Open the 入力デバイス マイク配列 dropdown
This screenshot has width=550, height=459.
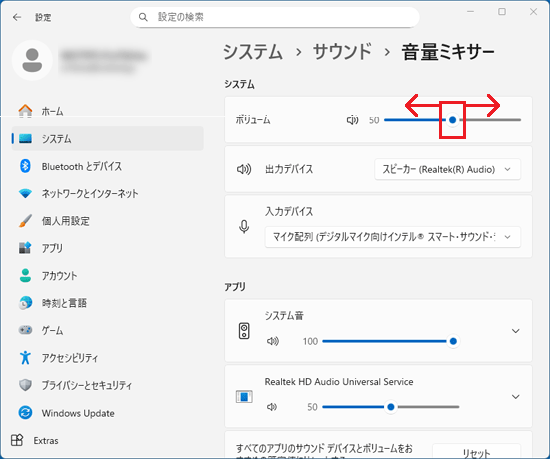(x=393, y=237)
